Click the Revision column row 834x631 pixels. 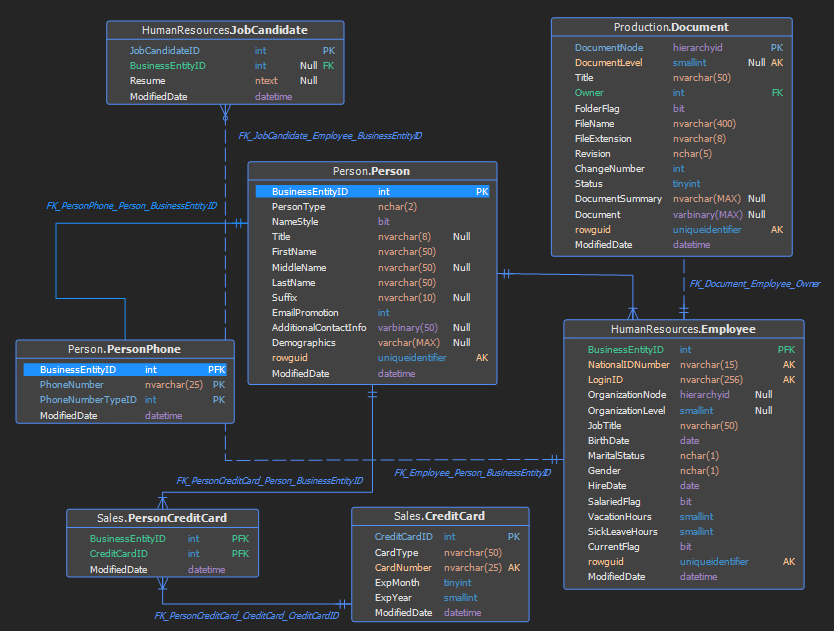(x=672, y=153)
